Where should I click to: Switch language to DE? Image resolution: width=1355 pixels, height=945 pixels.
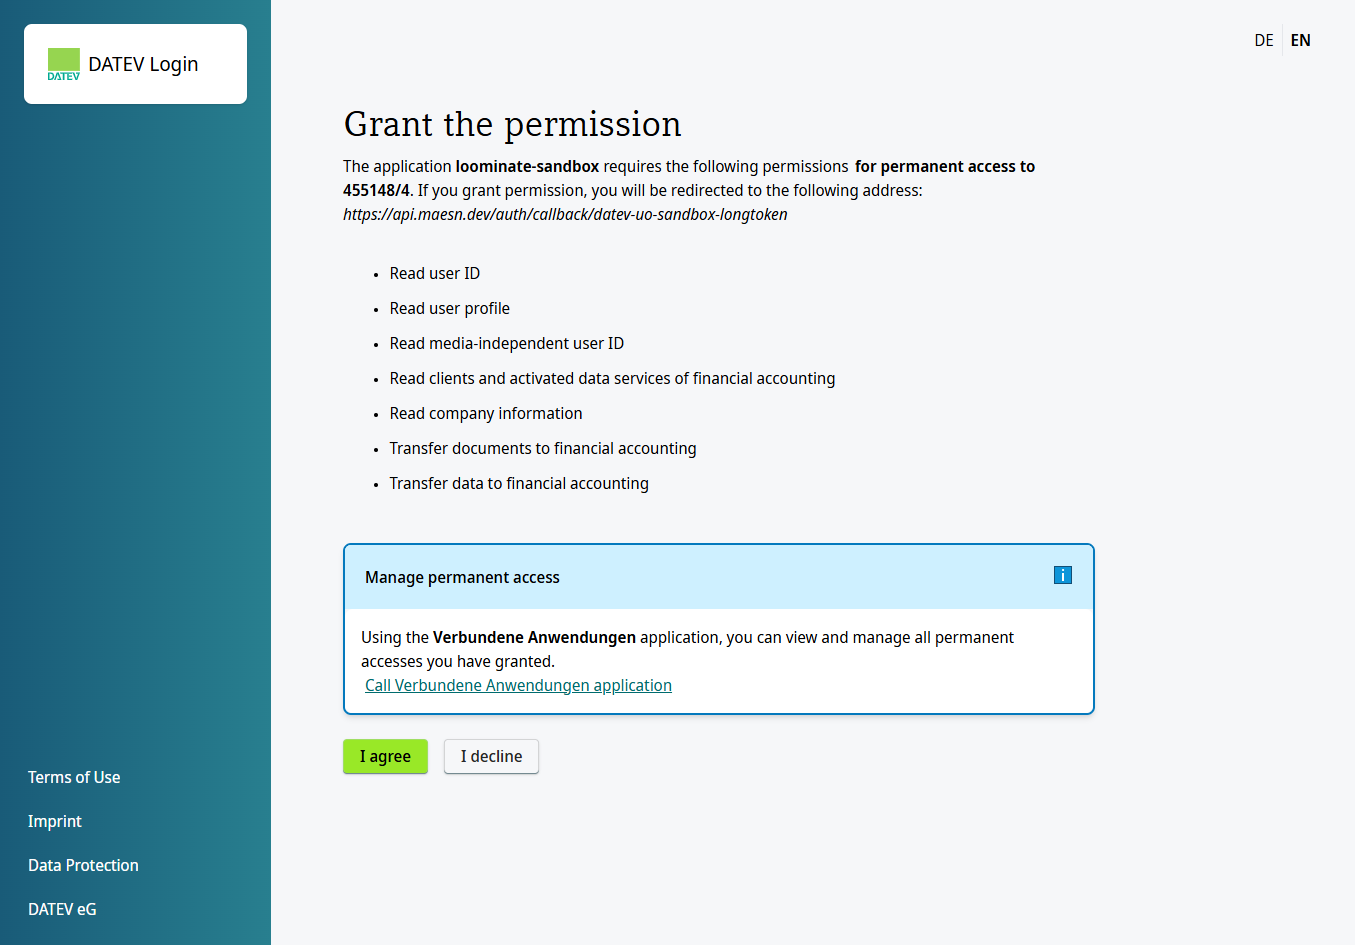pyautogui.click(x=1264, y=40)
